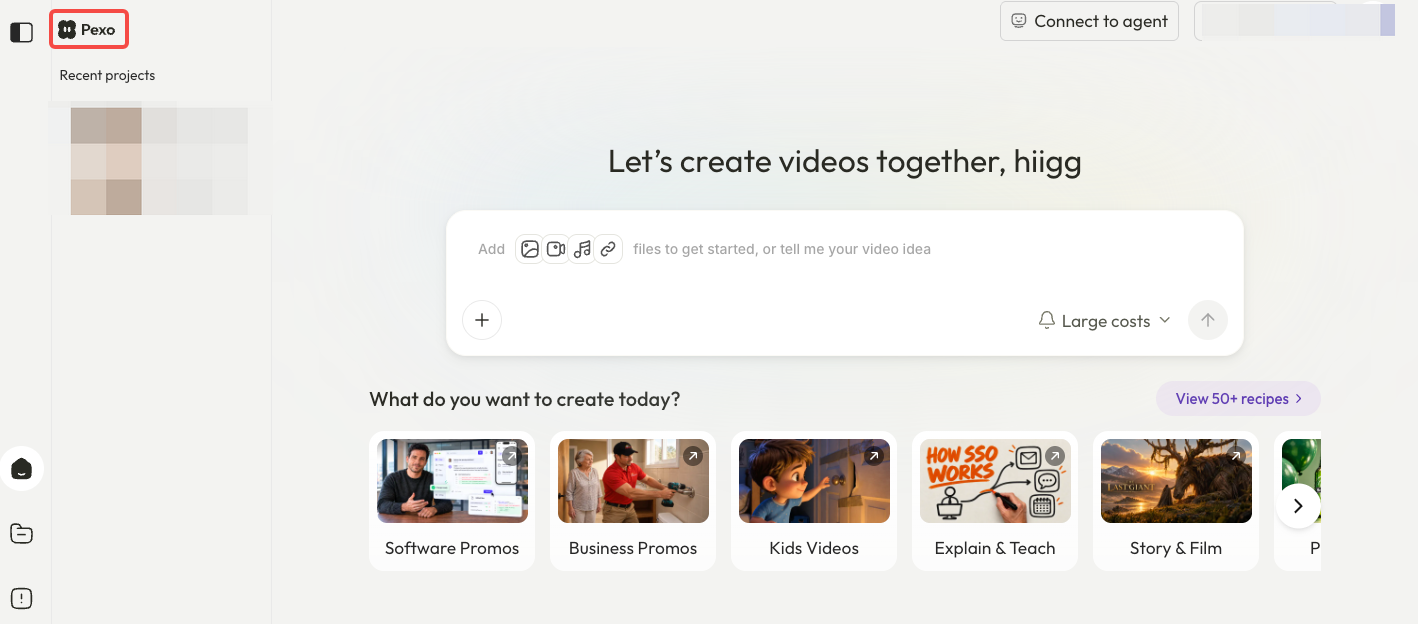Open the Business Promos thumbnail

[x=633, y=481]
